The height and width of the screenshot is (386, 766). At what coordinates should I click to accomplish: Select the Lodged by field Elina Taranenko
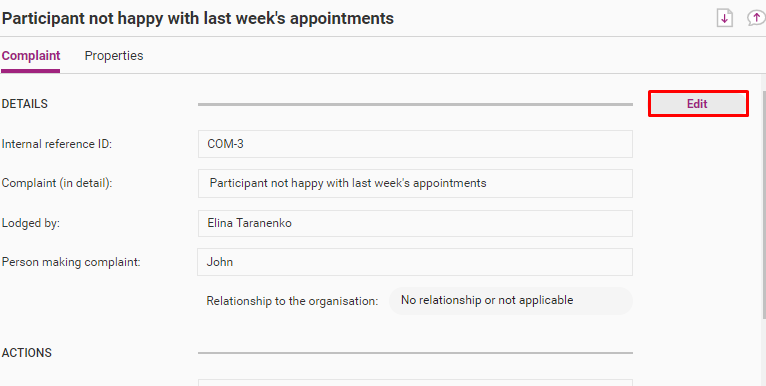coord(415,223)
